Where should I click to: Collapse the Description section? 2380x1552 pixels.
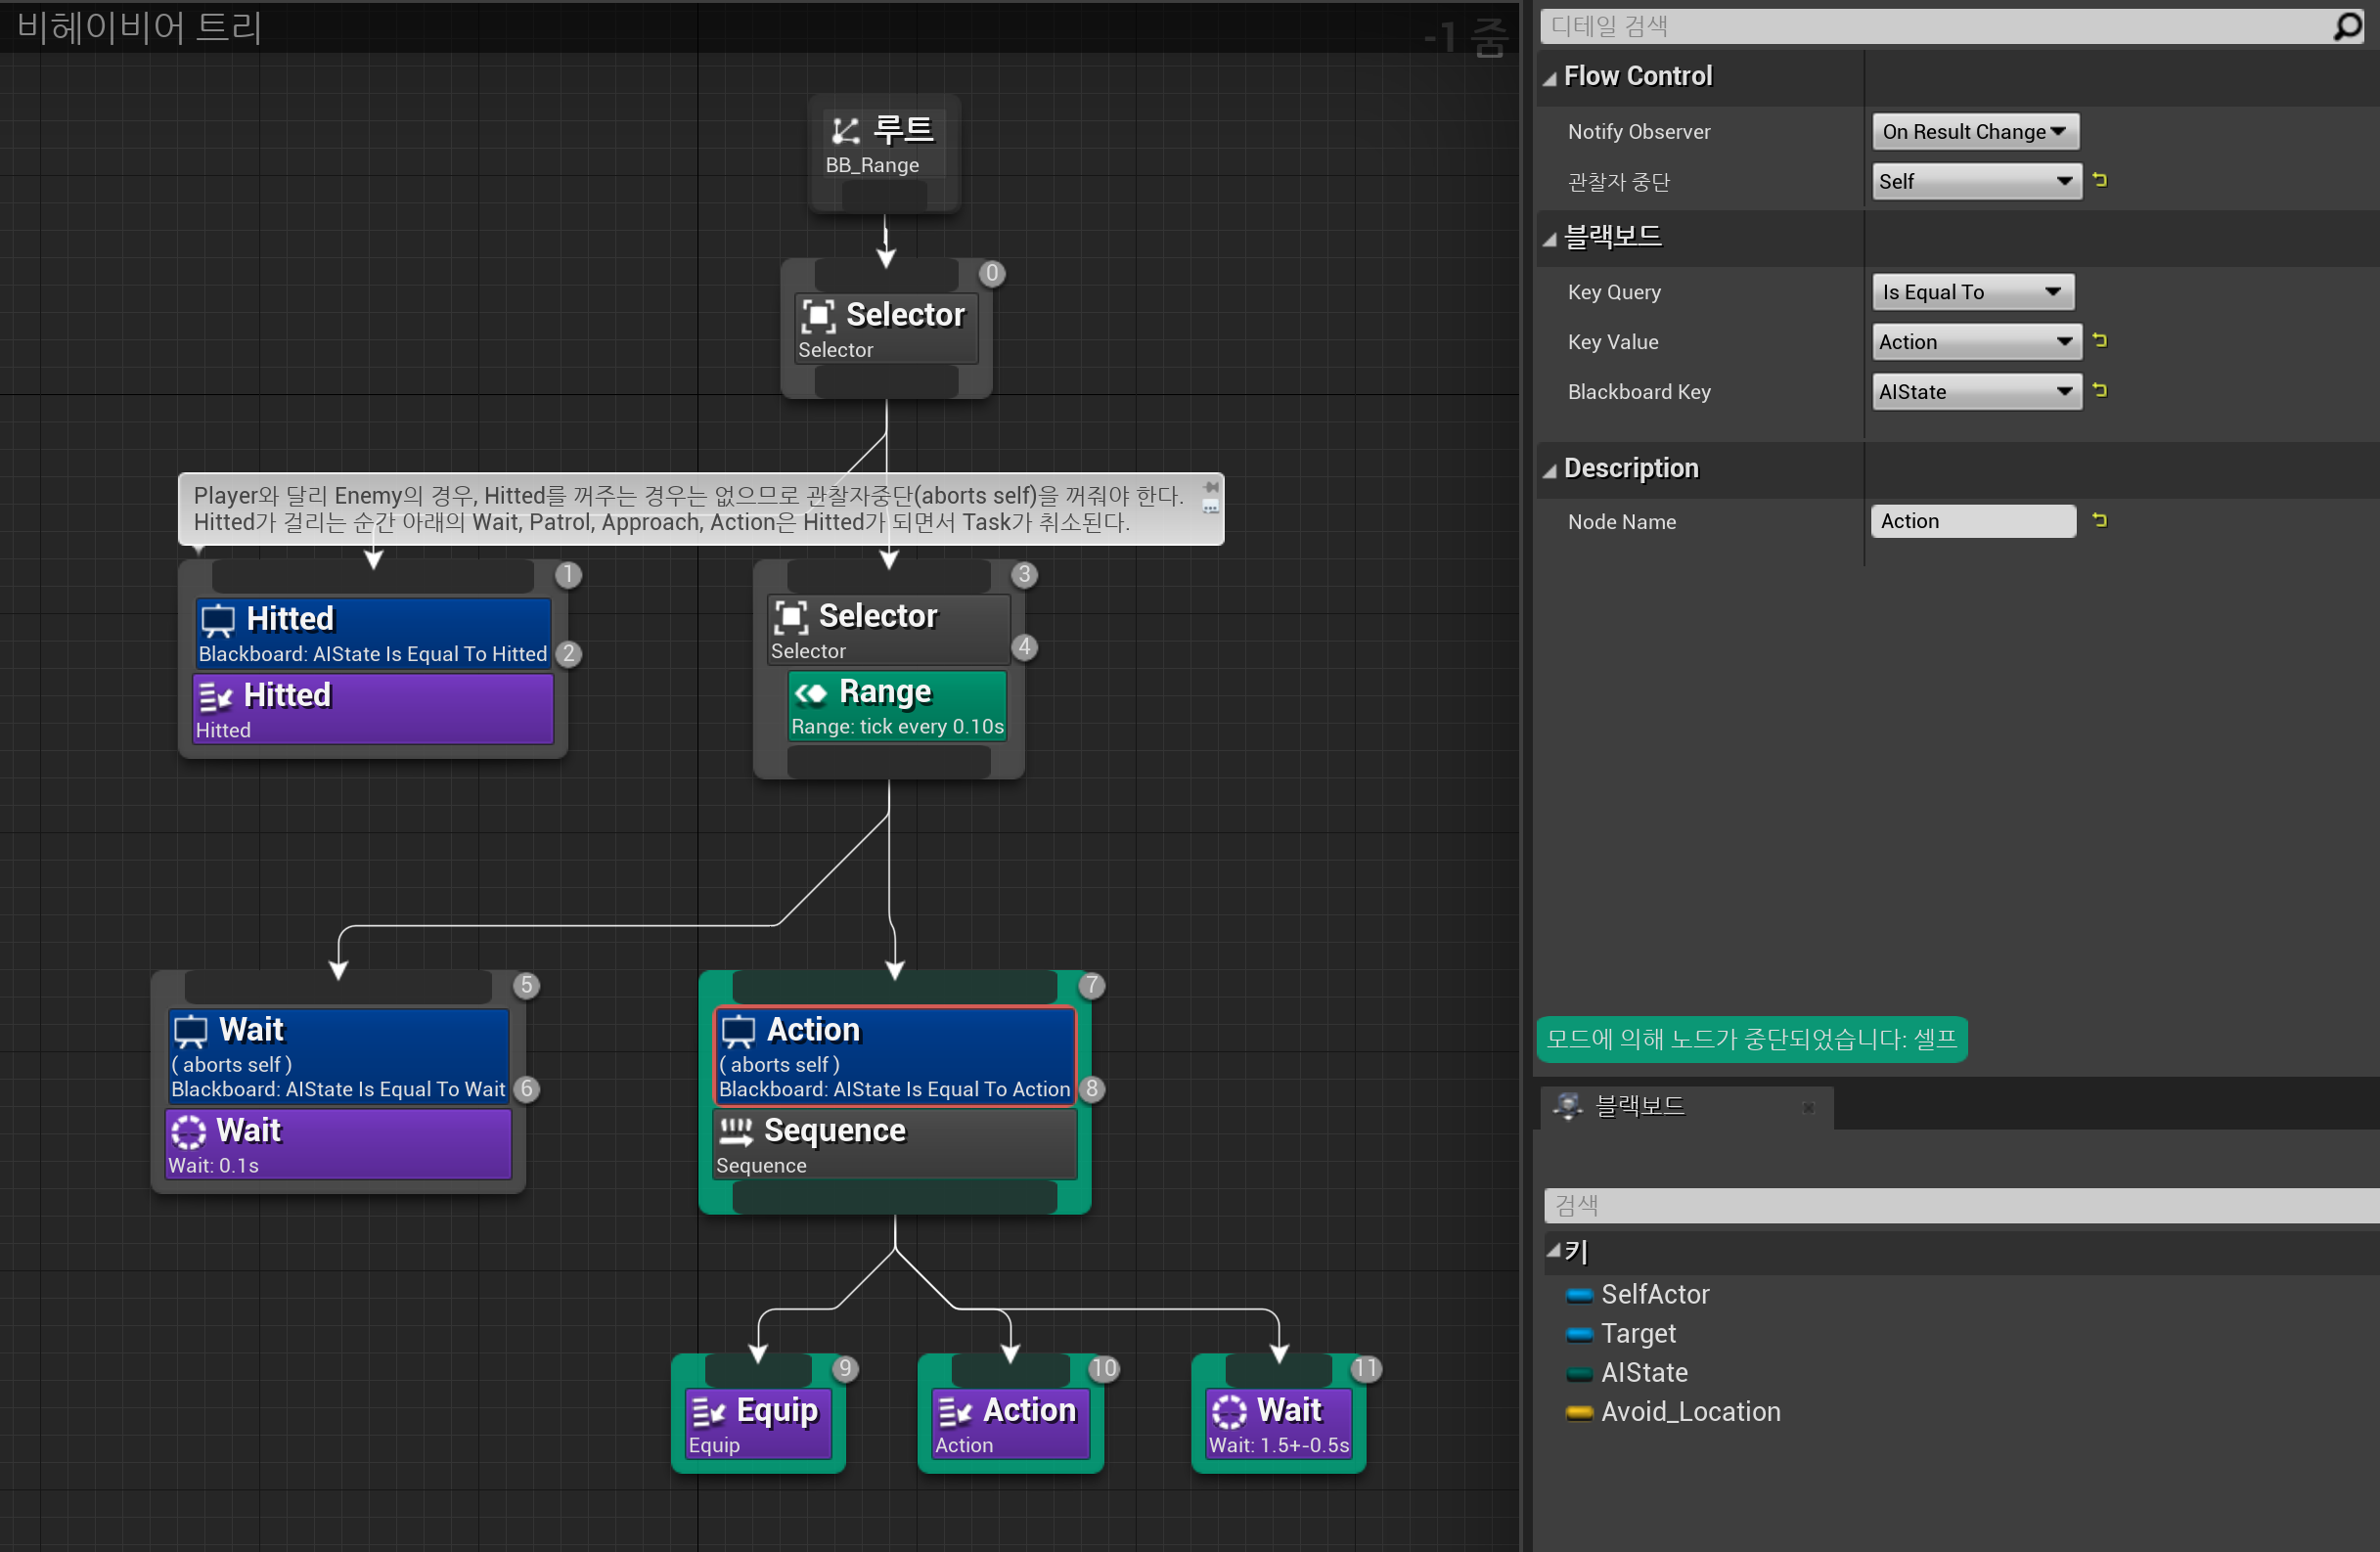coord(1550,470)
